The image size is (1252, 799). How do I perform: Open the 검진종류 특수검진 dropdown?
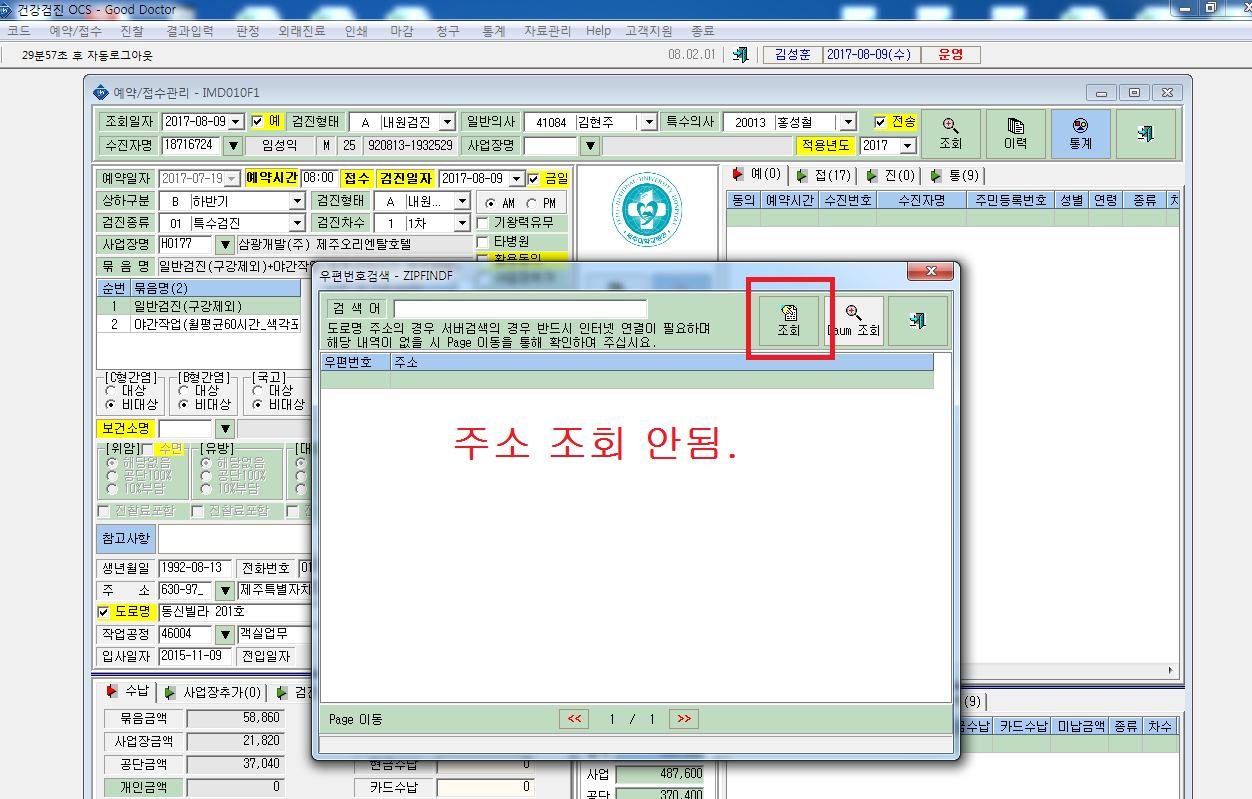[297, 223]
